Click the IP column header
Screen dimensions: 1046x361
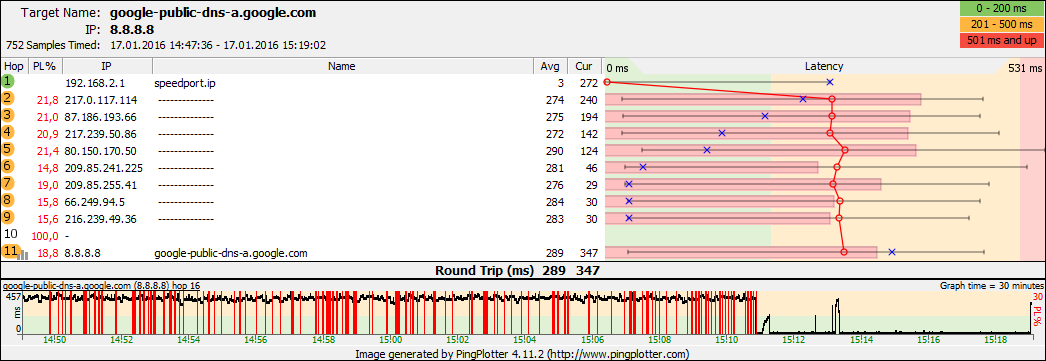click(x=107, y=66)
